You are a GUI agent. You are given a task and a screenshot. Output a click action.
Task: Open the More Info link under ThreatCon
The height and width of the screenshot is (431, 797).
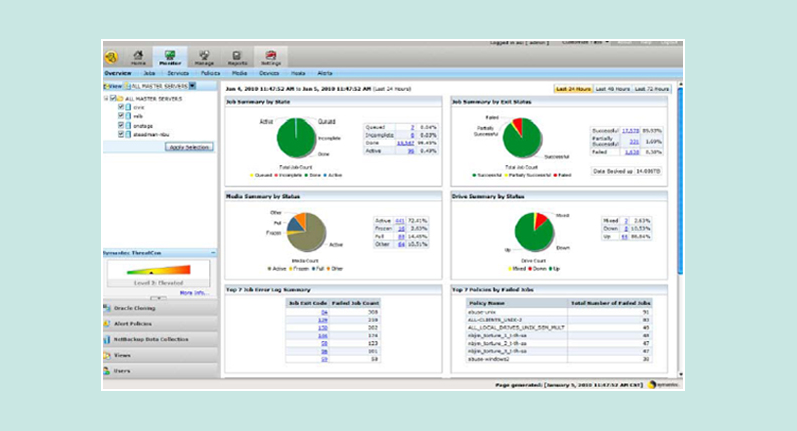[x=194, y=293]
